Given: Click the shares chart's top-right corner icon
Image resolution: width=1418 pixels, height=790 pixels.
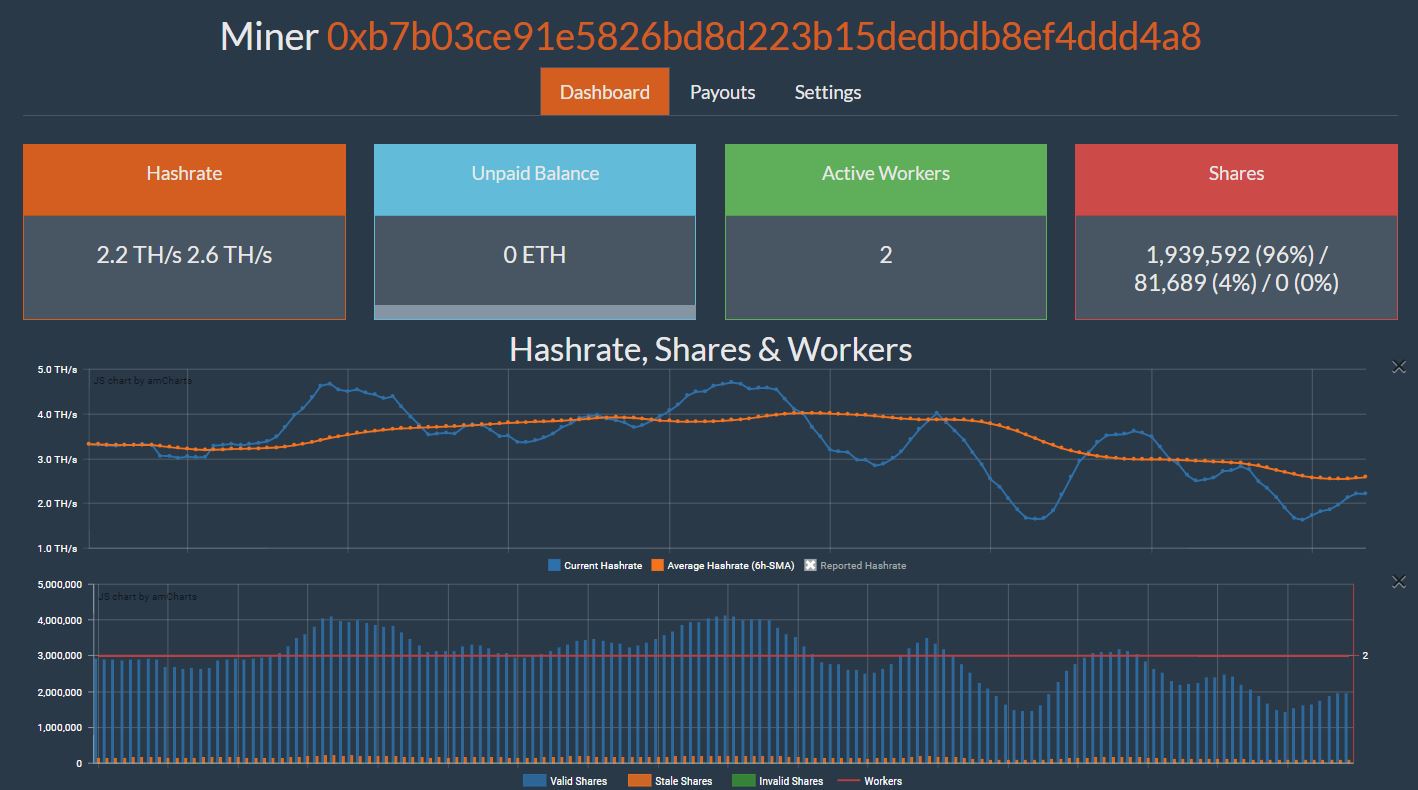Looking at the screenshot, I should coord(1399,582).
